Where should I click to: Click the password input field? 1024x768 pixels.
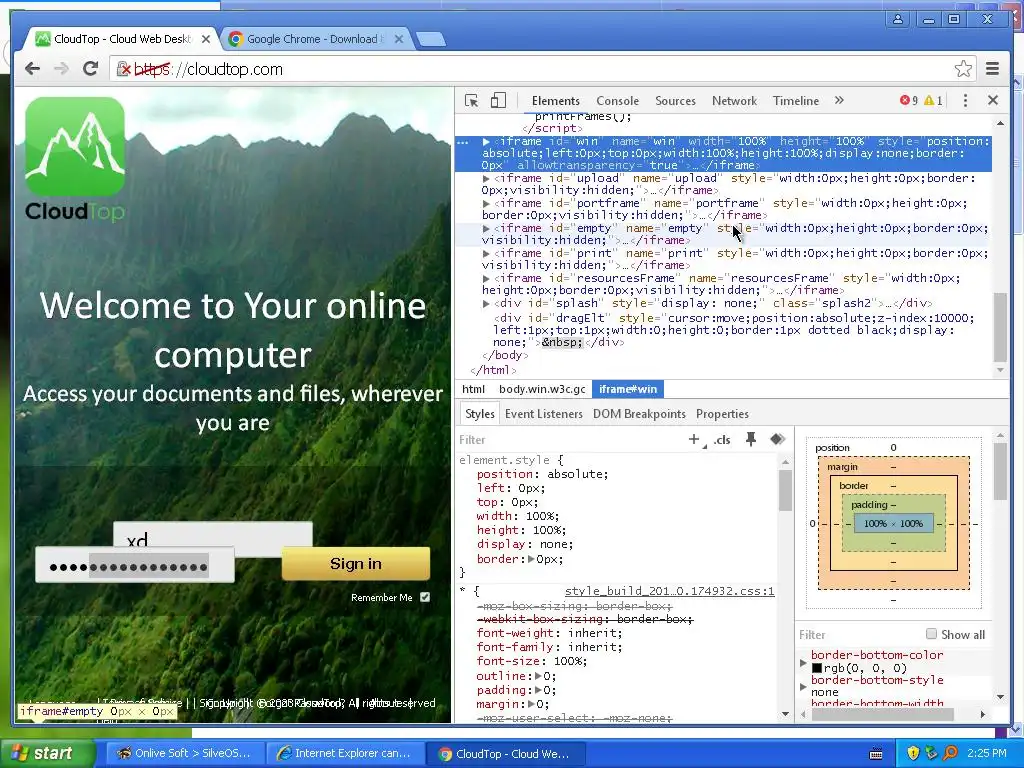tap(135, 566)
